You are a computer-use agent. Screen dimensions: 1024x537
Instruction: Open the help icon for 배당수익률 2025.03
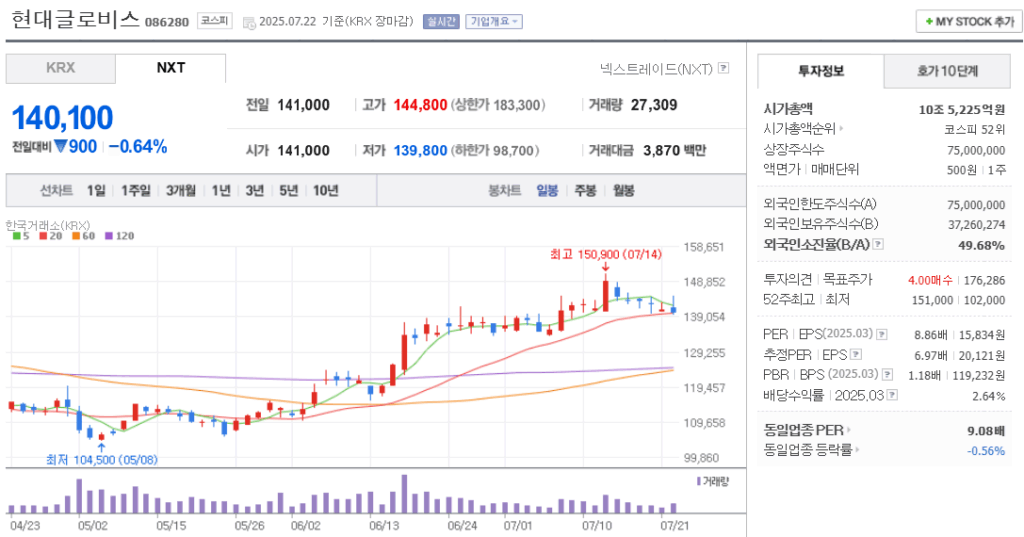[x=892, y=395]
